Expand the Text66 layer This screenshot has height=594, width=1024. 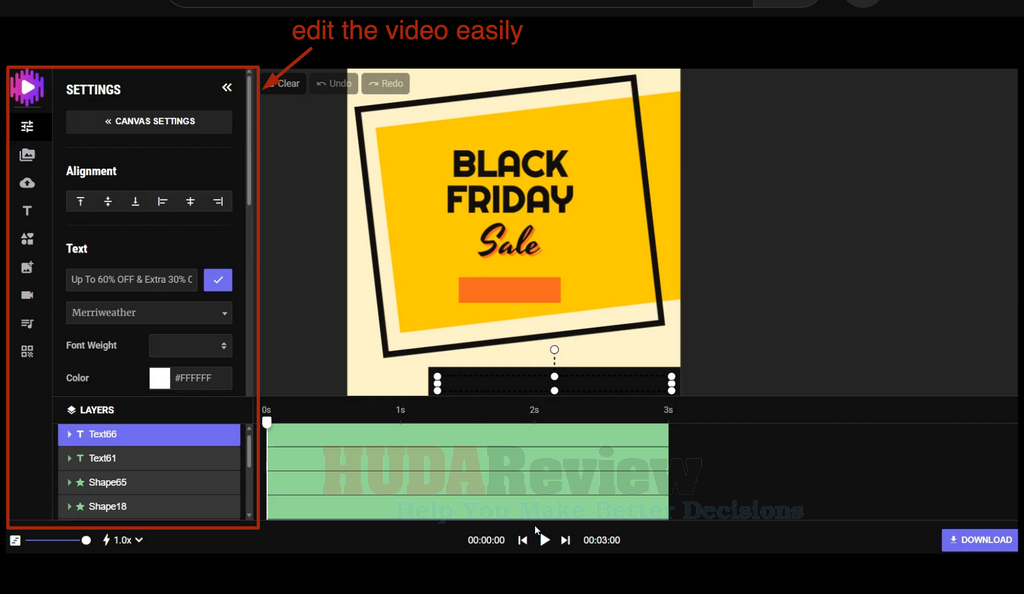[x=72, y=434]
